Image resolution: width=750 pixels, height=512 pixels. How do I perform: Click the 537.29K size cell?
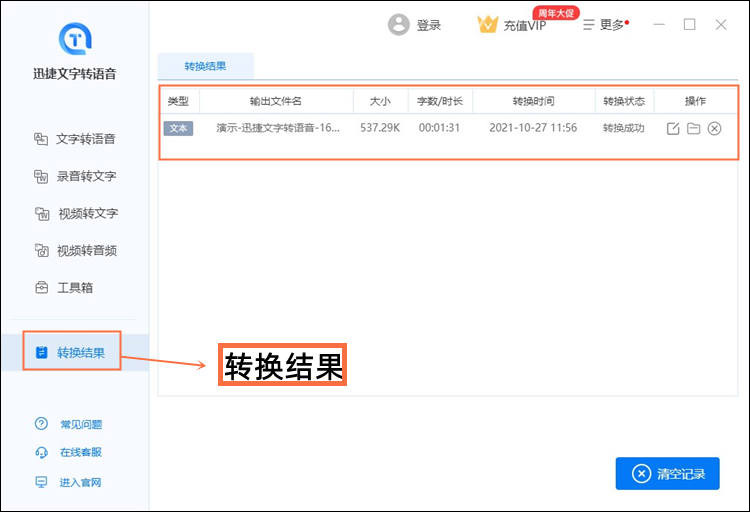380,128
